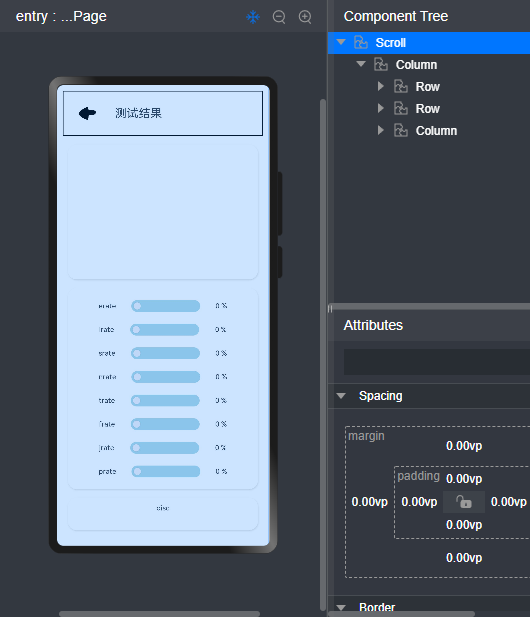Image resolution: width=530 pixels, height=617 pixels.
Task: Toggle the padding lock icon
Action: point(464,502)
